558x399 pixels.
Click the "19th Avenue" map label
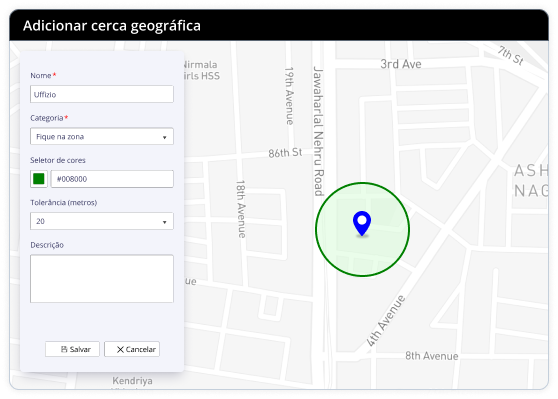(290, 96)
